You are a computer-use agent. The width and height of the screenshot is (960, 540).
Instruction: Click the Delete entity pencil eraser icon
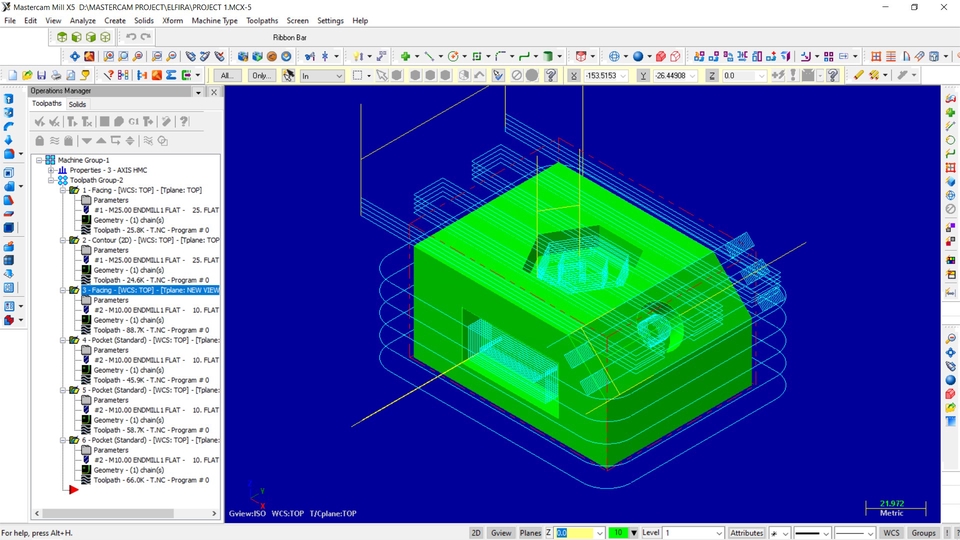click(x=858, y=75)
